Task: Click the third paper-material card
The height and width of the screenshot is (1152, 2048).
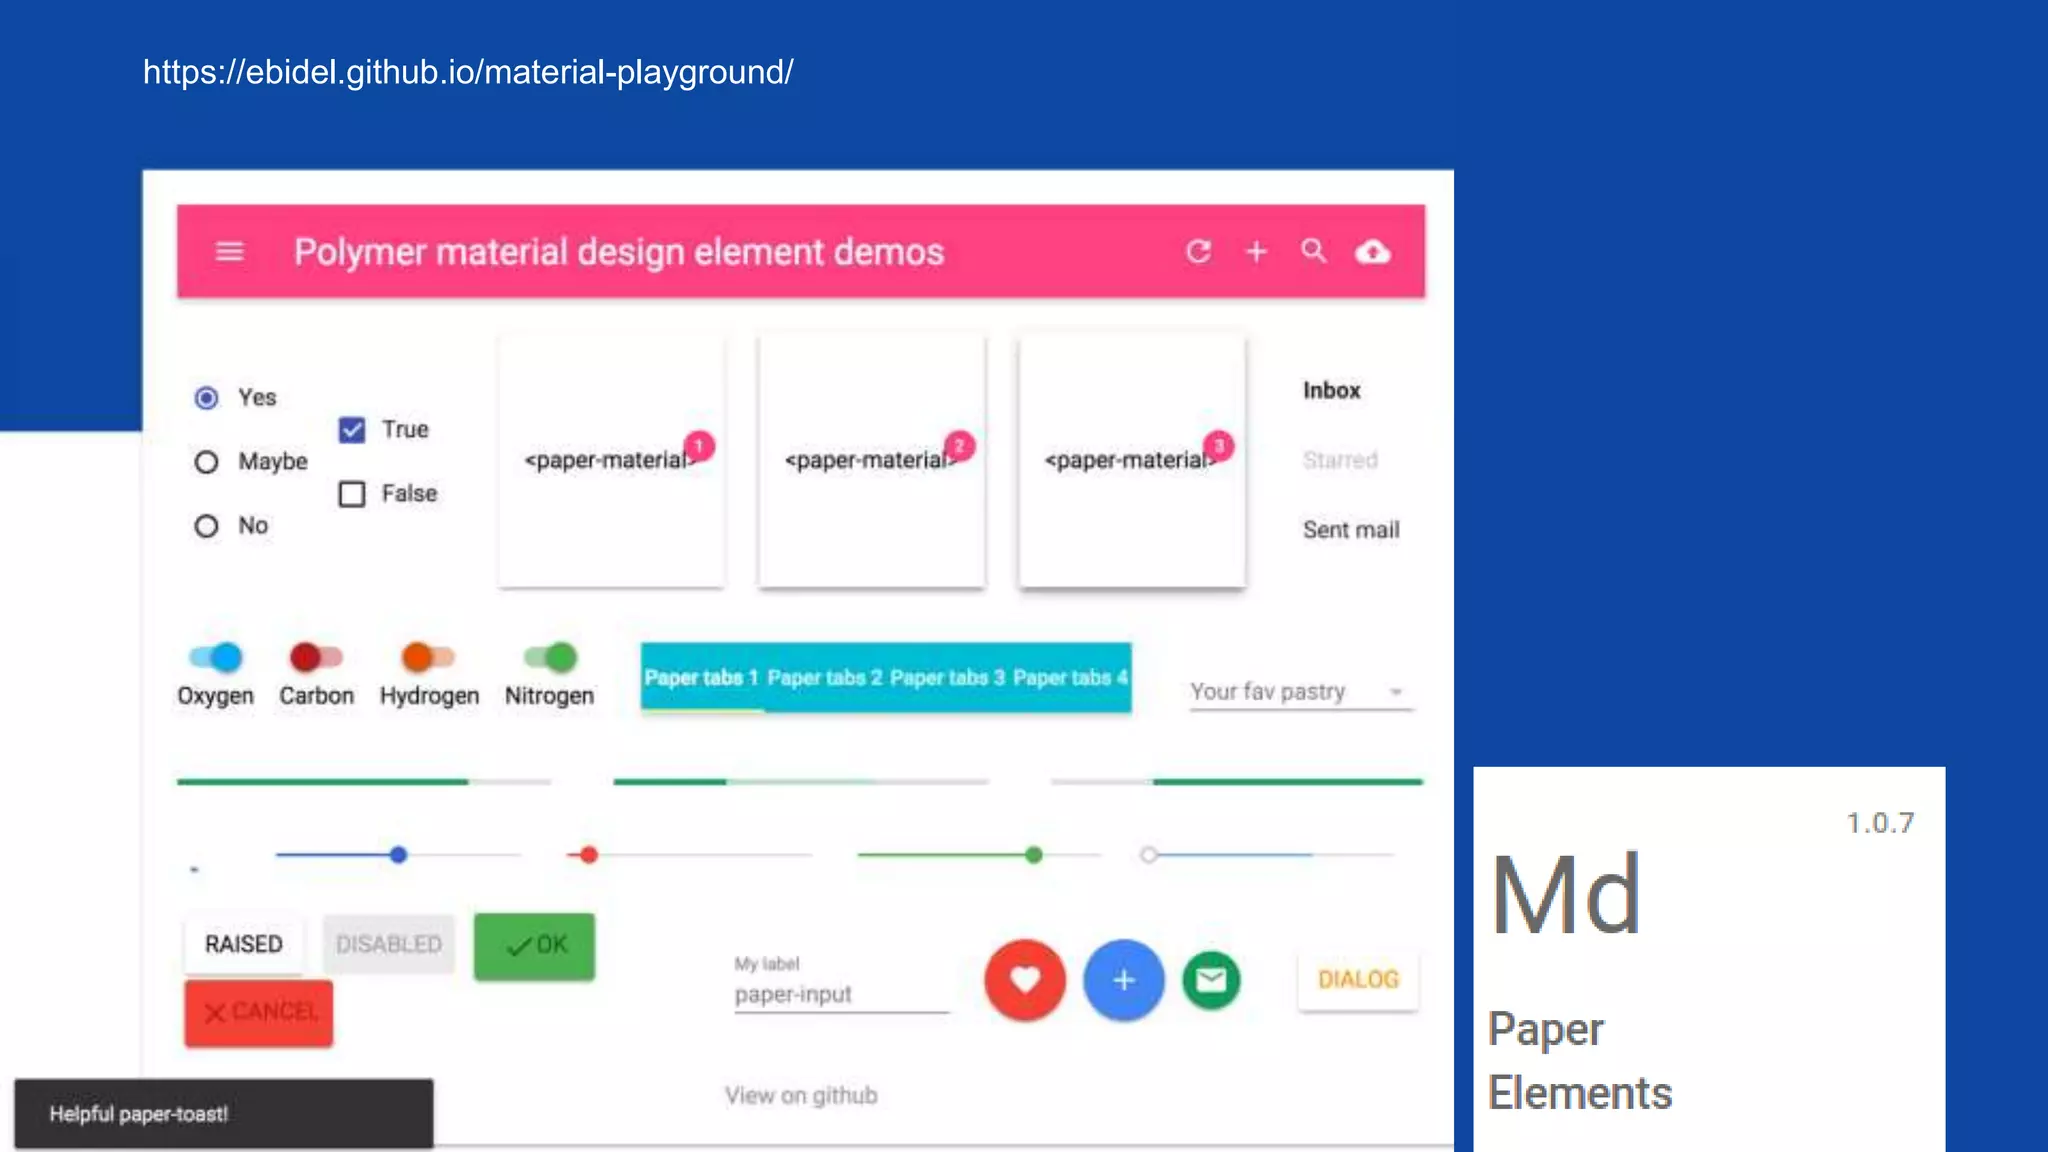Action: (x=1131, y=461)
